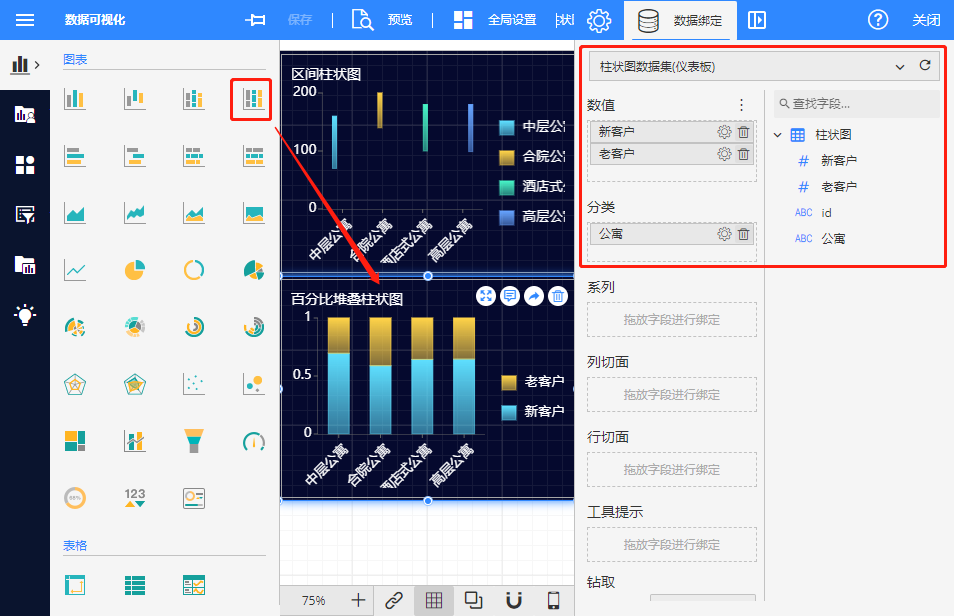This screenshot has height=616, width=954.
Task: Open settings gear for 新客户 value field
Action: (724, 131)
